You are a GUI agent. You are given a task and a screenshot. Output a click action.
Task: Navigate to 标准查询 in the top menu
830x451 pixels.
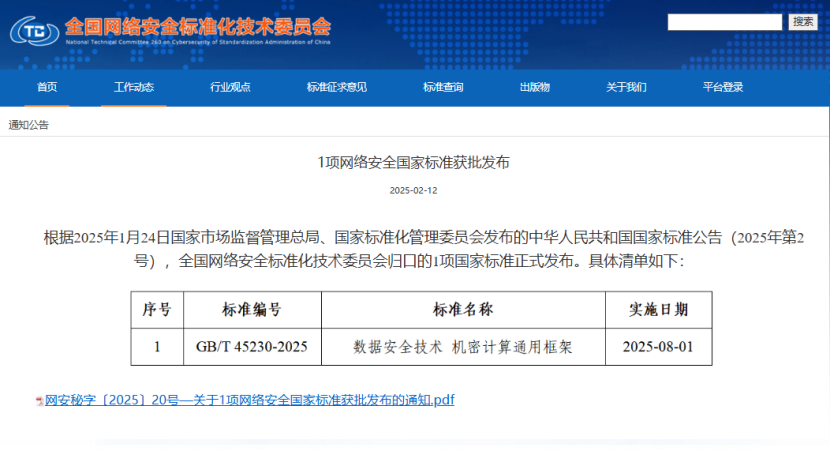443,87
